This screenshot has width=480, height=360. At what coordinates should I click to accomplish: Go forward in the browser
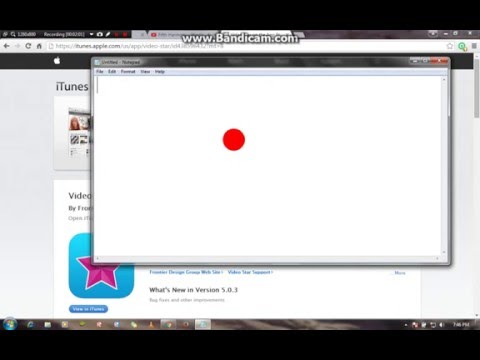coord(17,46)
